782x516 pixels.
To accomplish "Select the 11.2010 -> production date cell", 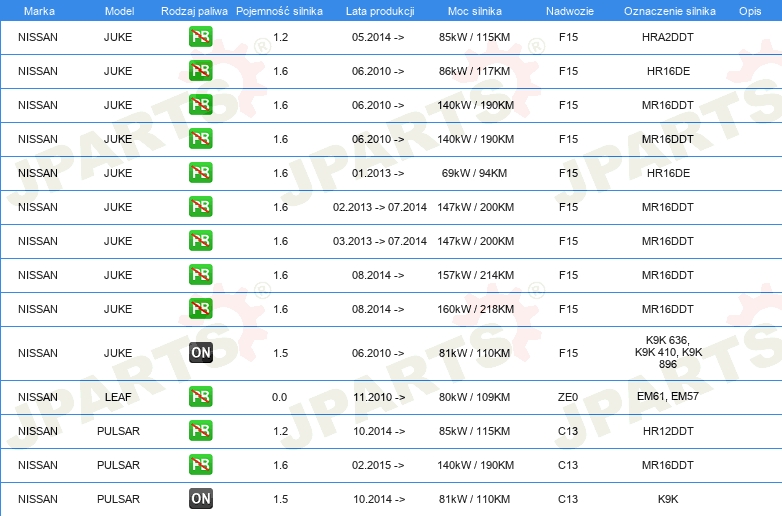I will [x=379, y=397].
